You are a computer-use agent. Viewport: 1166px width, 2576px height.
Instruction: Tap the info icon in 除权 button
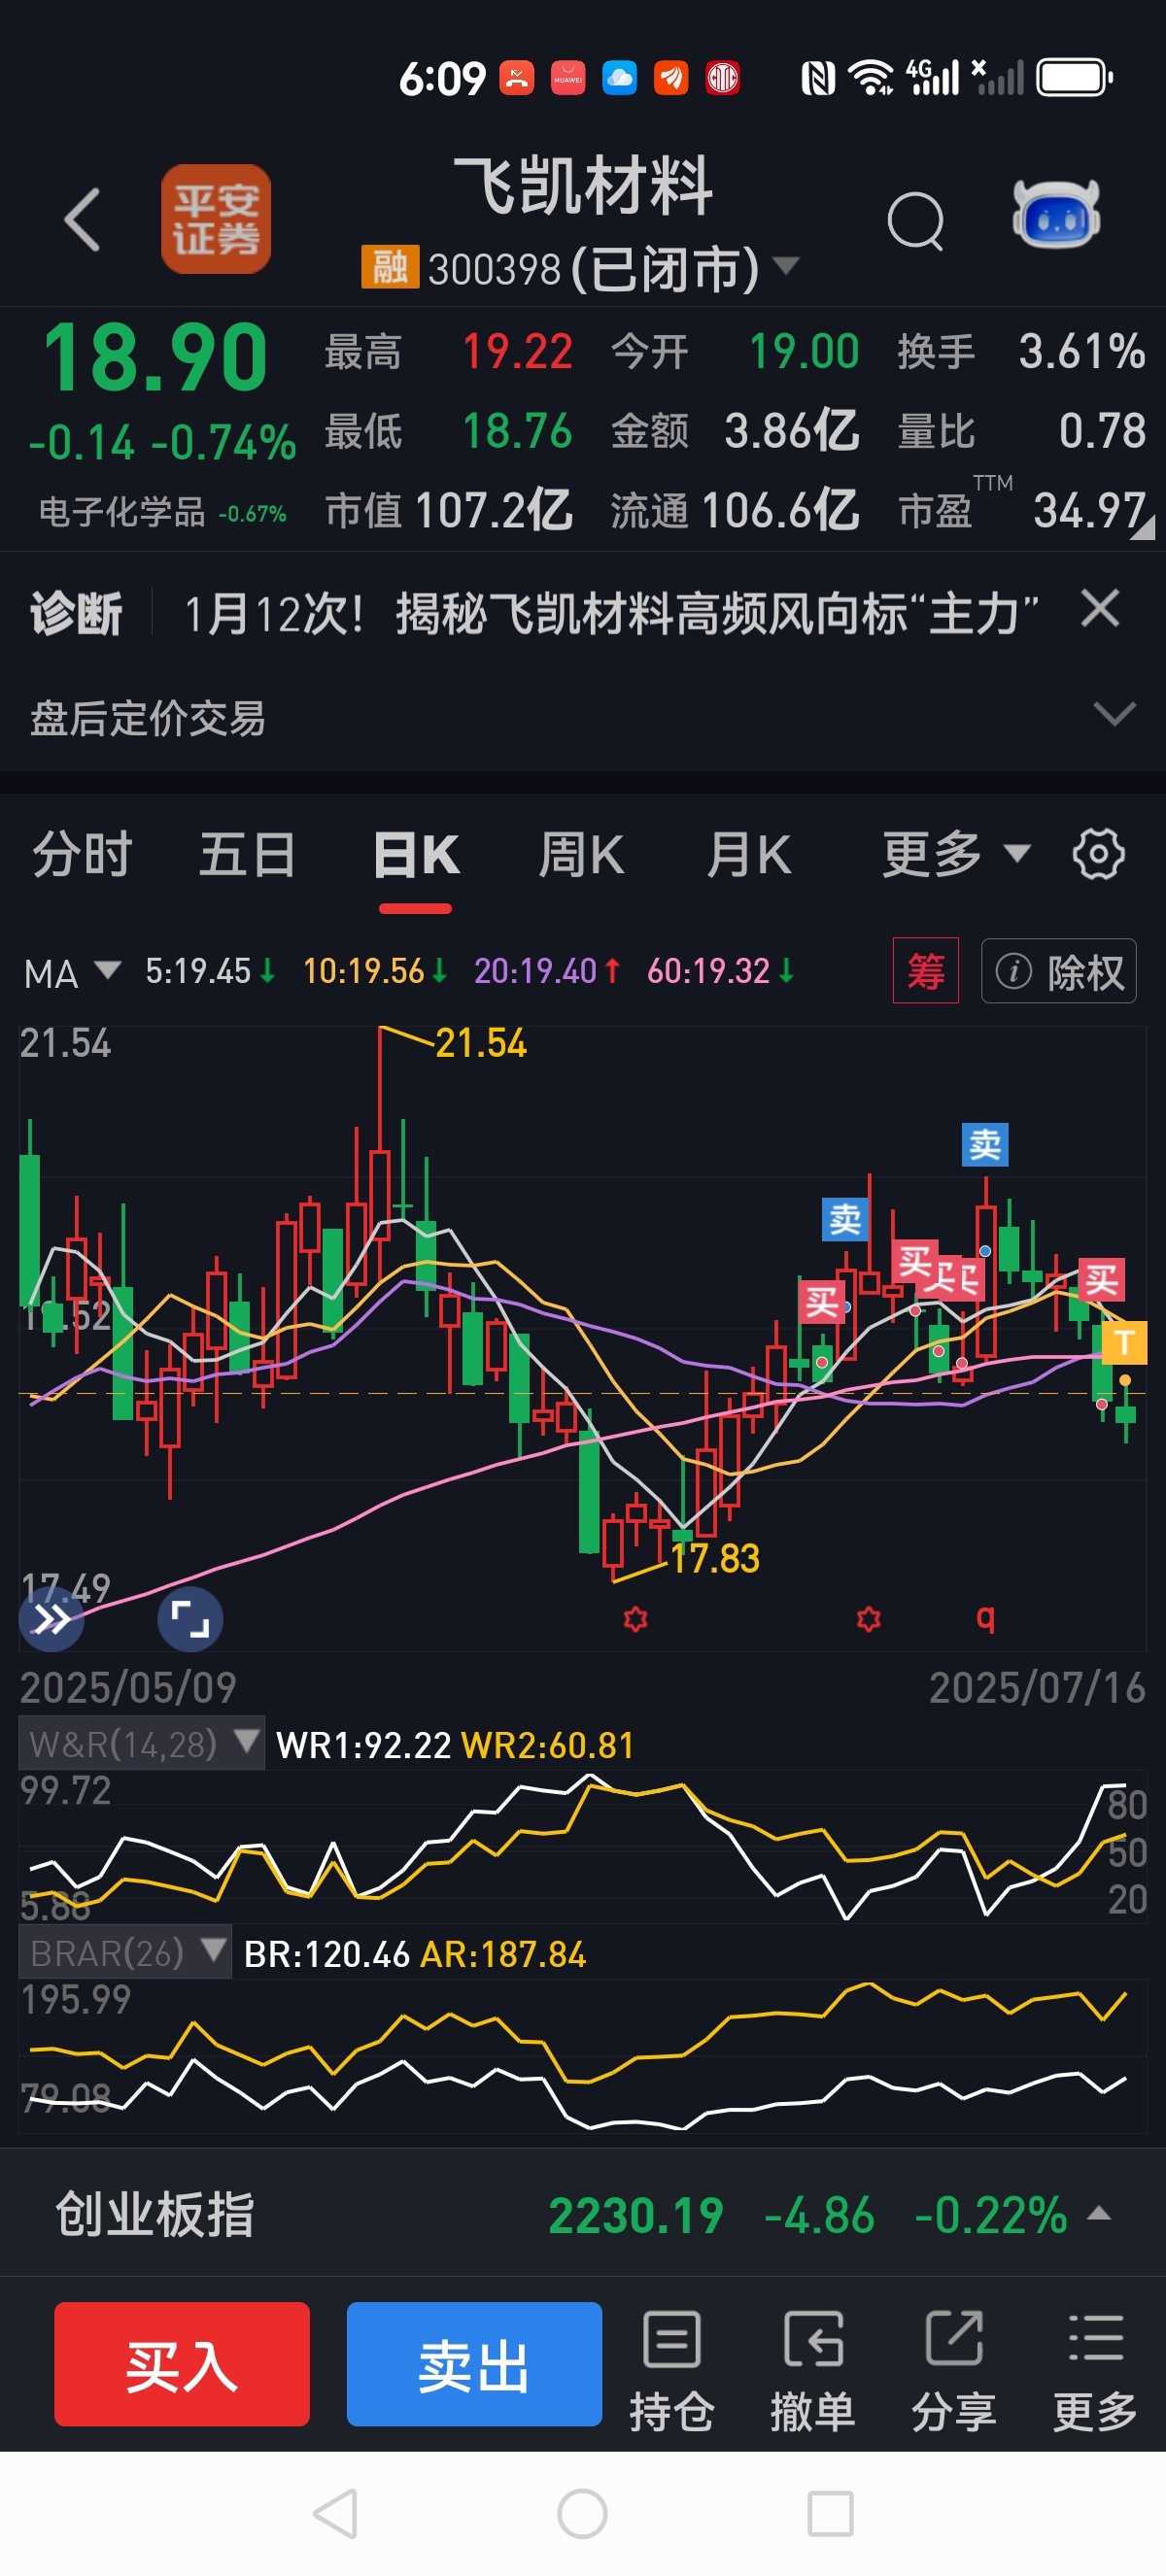[1013, 970]
